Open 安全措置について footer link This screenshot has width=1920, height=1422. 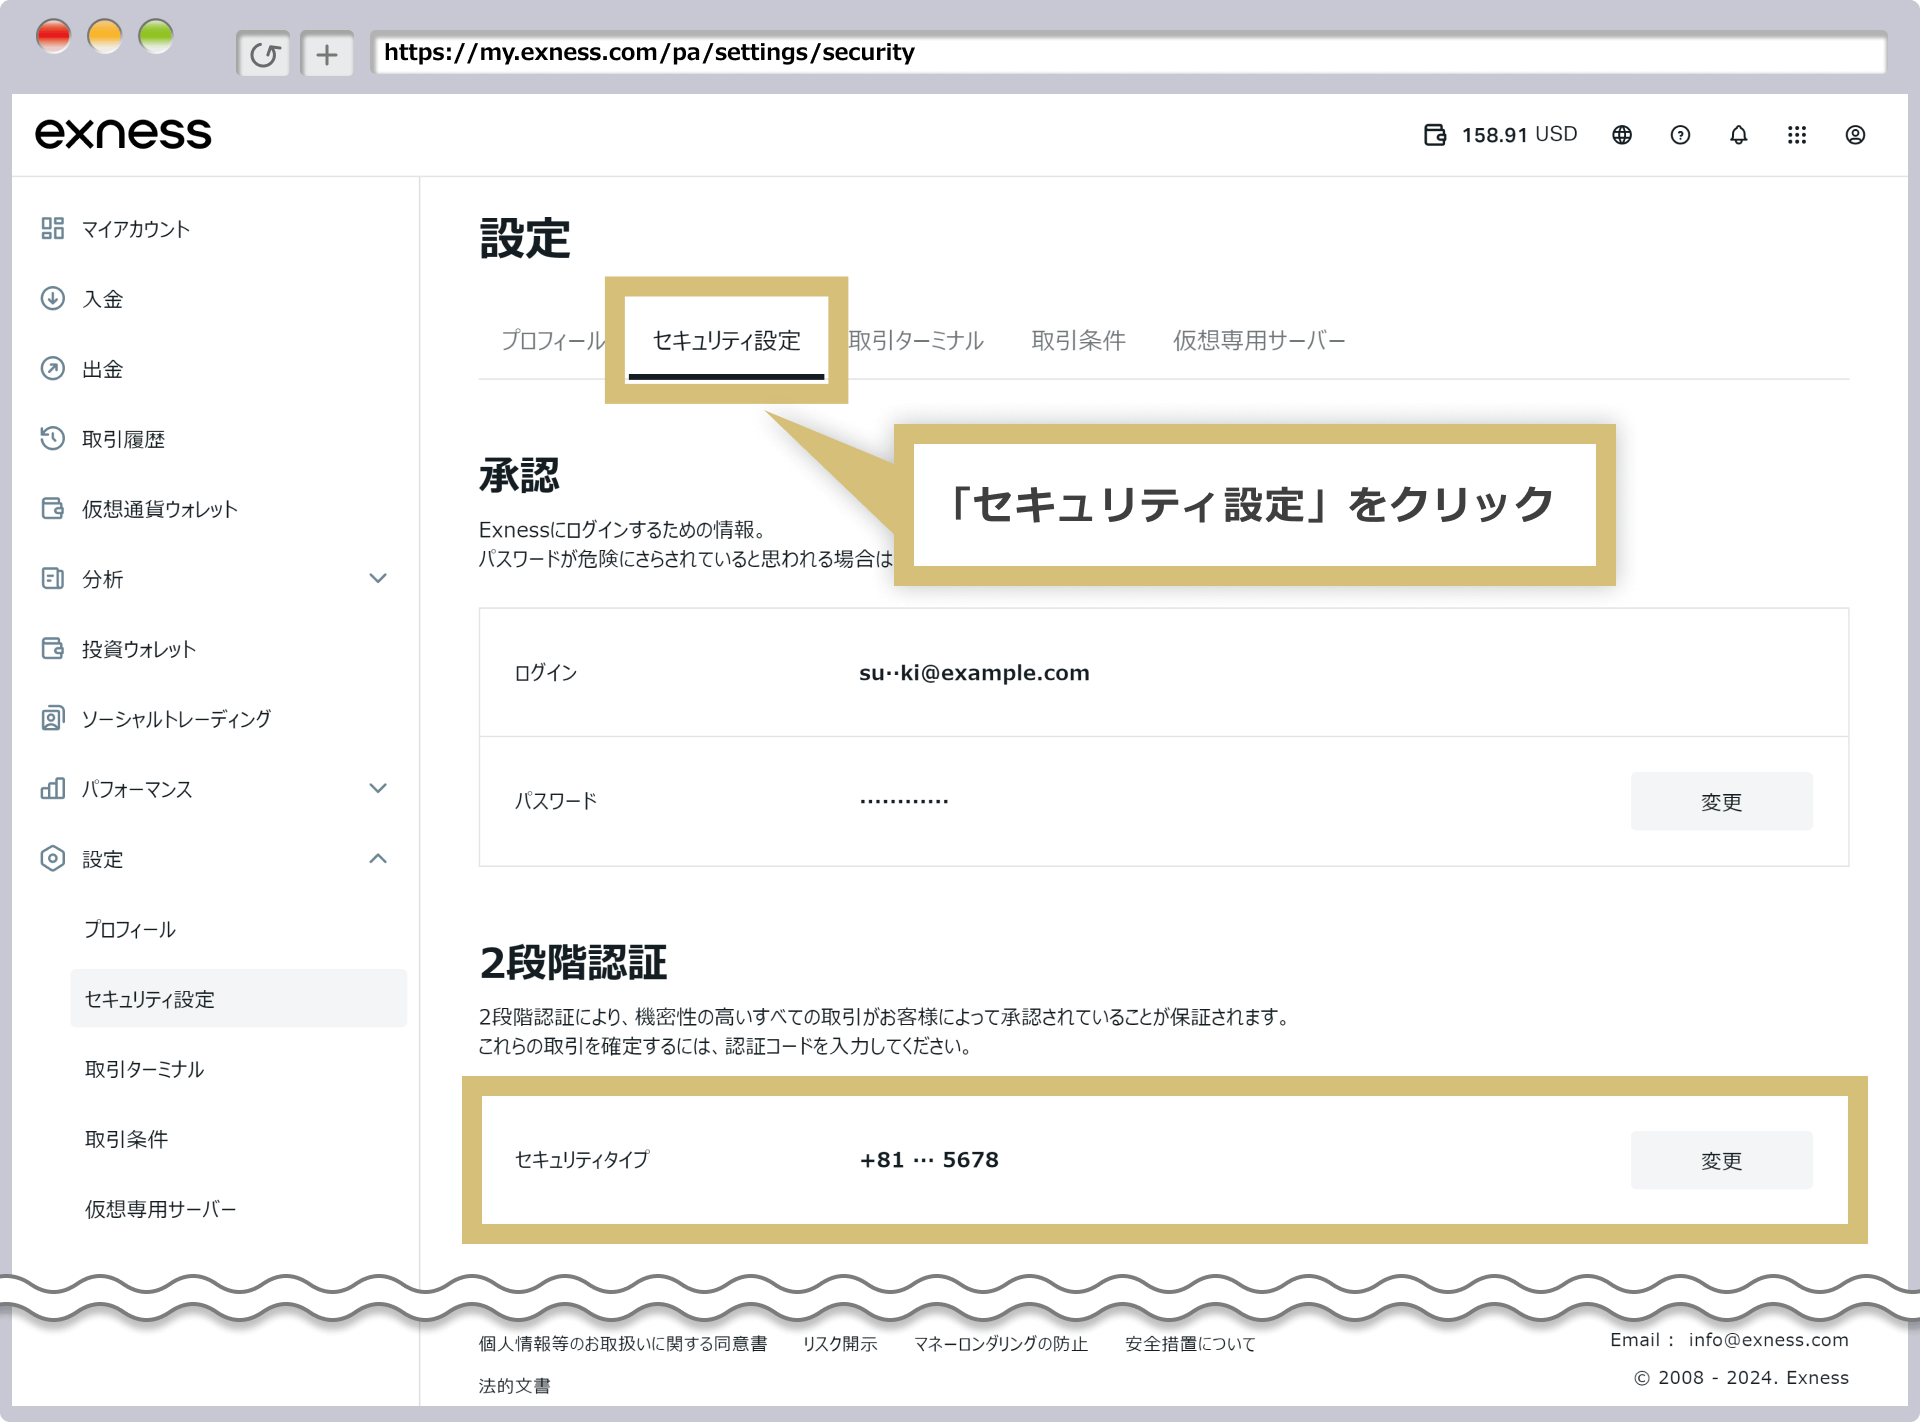(x=1190, y=1344)
